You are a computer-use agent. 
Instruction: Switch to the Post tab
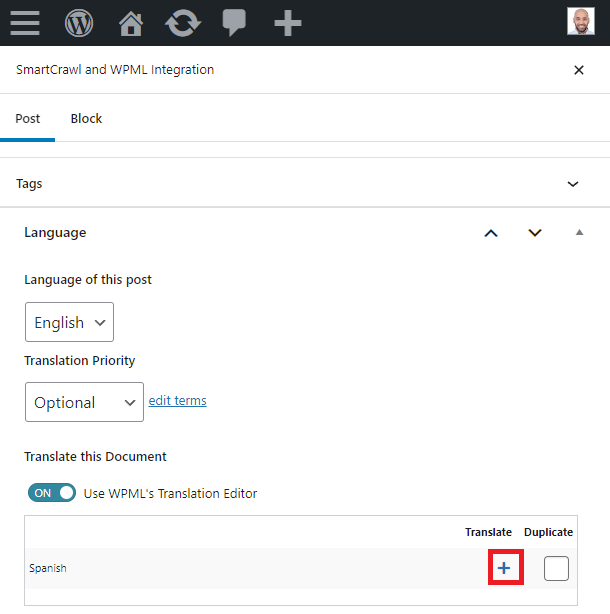pyautogui.click(x=27, y=119)
